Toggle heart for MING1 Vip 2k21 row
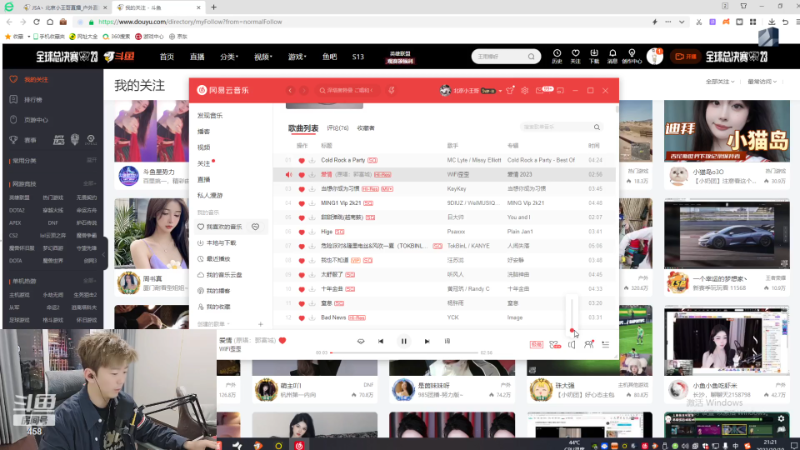 click(x=302, y=203)
